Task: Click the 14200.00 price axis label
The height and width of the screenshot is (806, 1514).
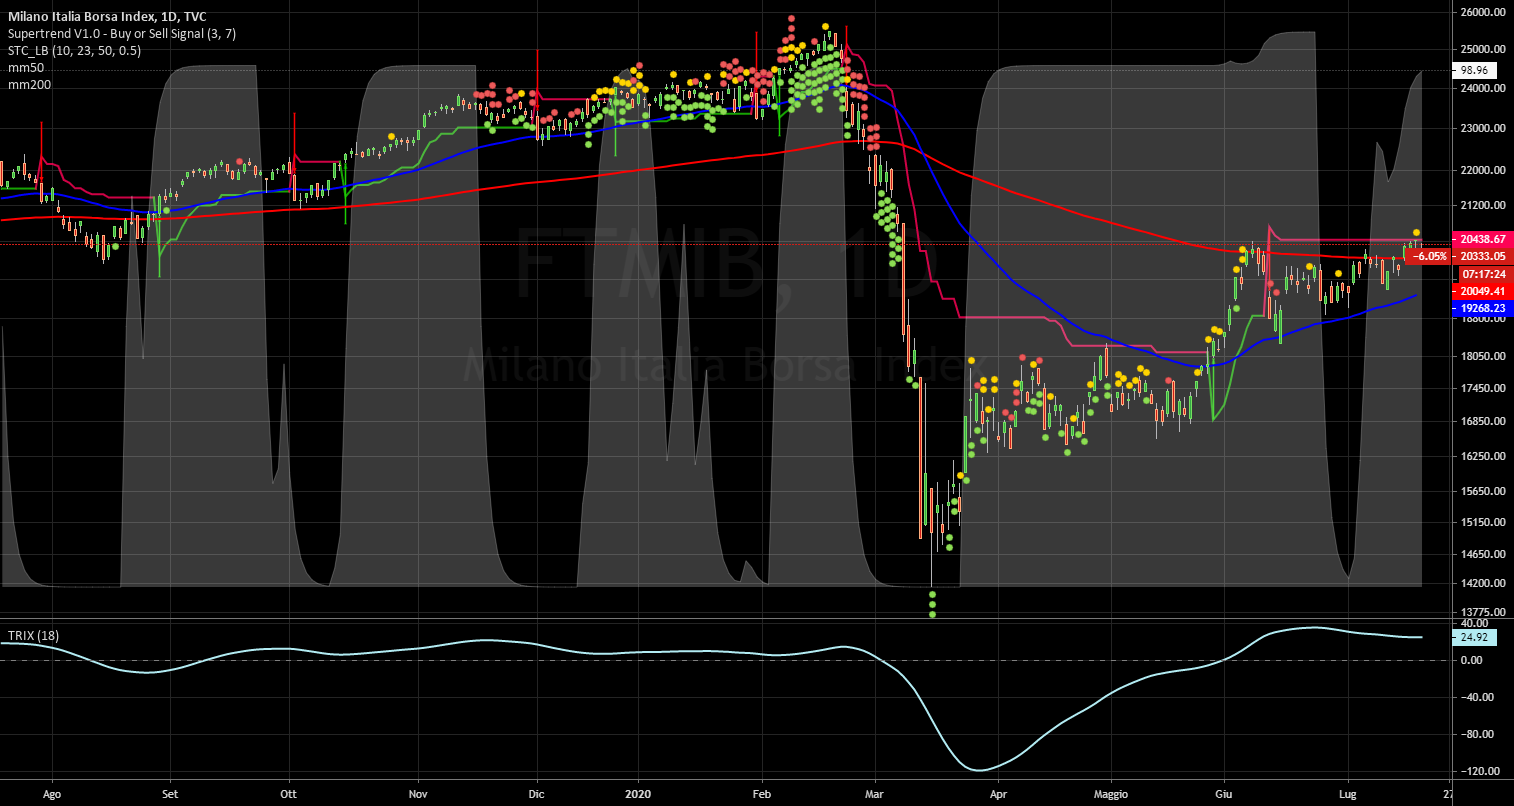Action: click(1483, 583)
